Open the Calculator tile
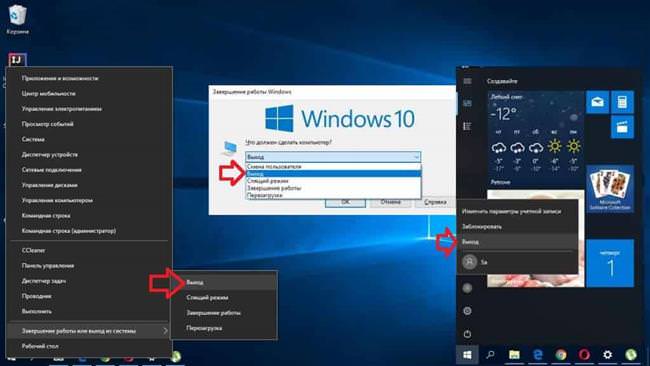650x366 pixels. coord(622,102)
